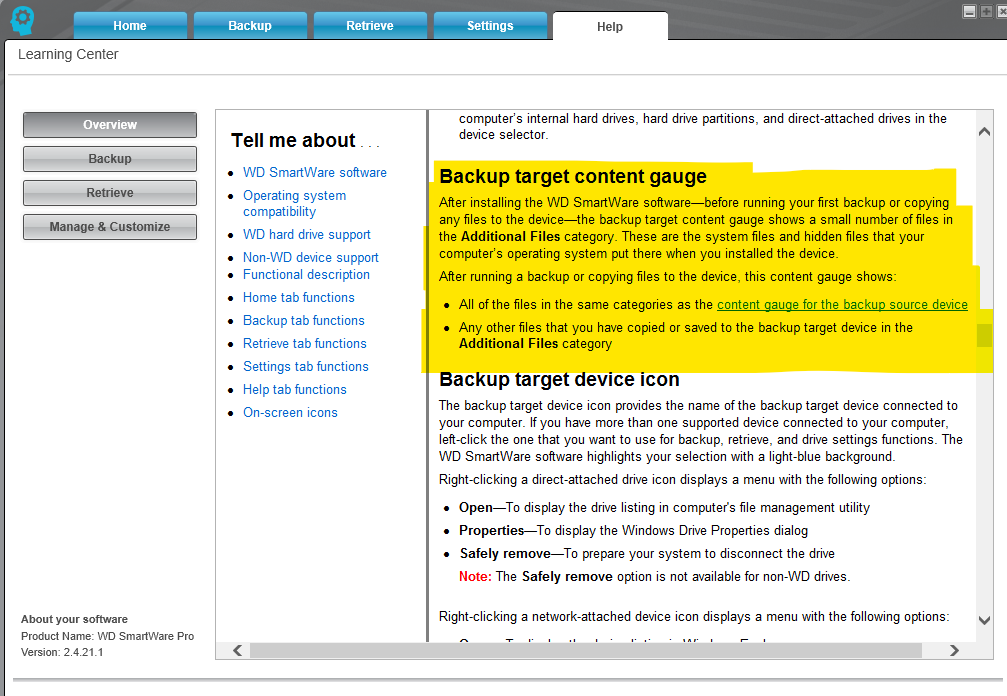Click the window maximize button
Image resolution: width=1007 pixels, height=696 pixels.
coord(986,12)
